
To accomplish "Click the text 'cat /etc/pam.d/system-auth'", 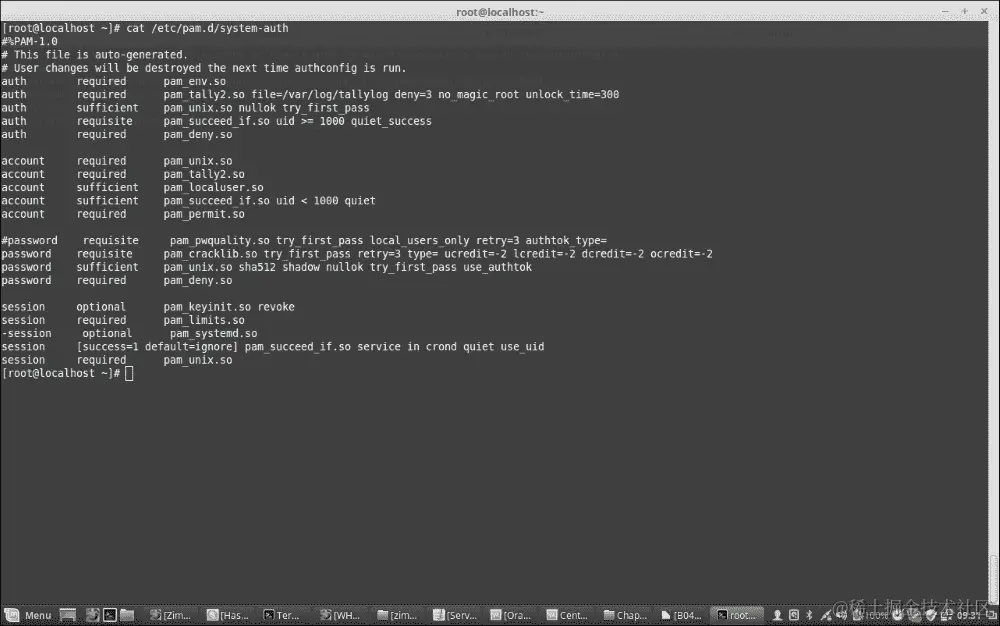I will click(207, 28).
